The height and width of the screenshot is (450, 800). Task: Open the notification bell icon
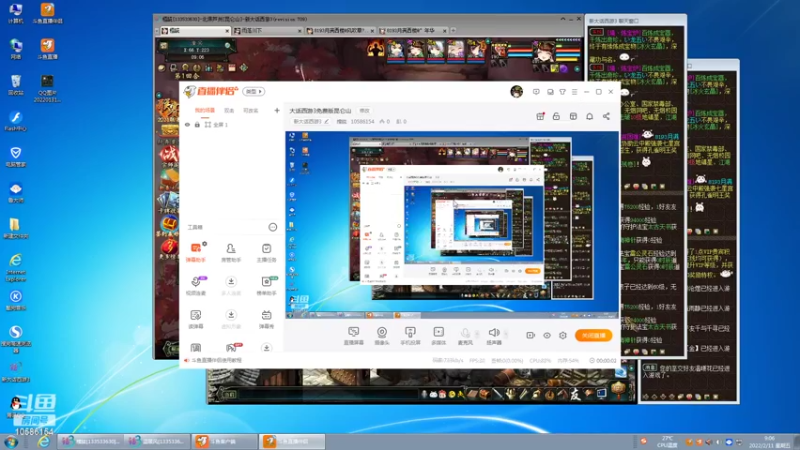click(x=589, y=116)
